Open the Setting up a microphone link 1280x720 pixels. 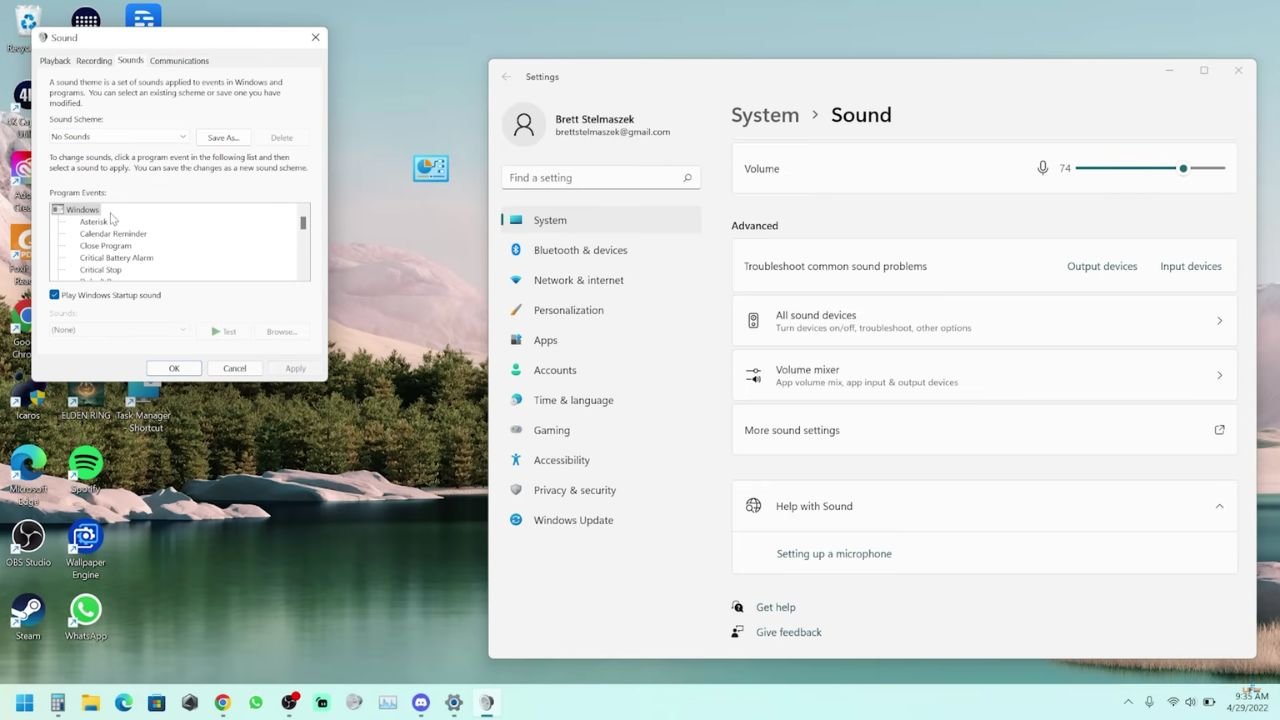coord(834,553)
